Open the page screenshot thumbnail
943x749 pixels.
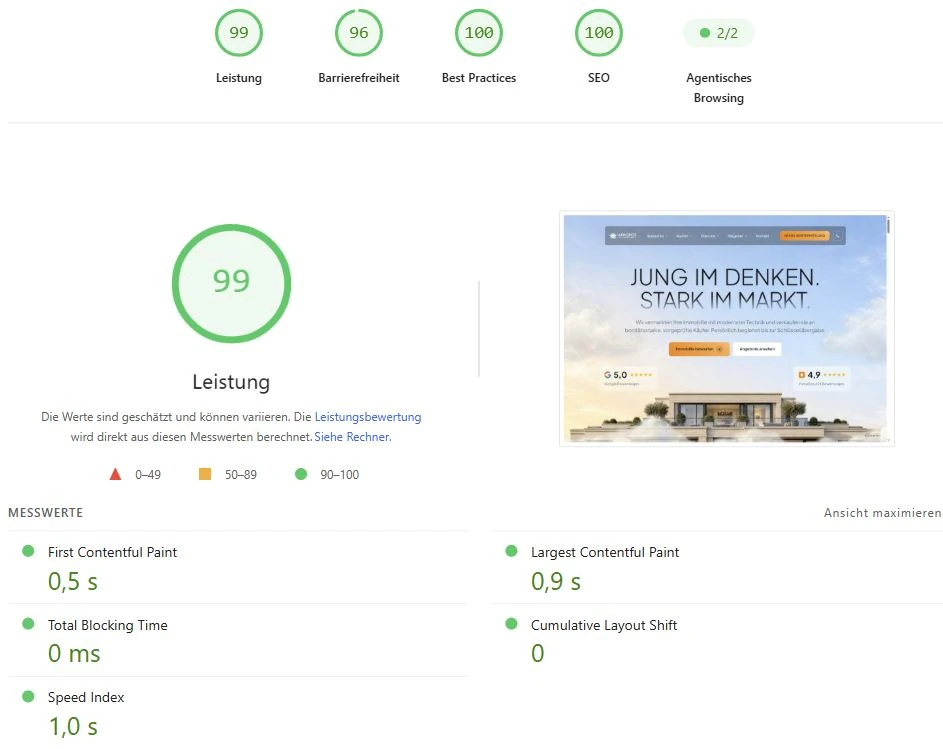726,328
